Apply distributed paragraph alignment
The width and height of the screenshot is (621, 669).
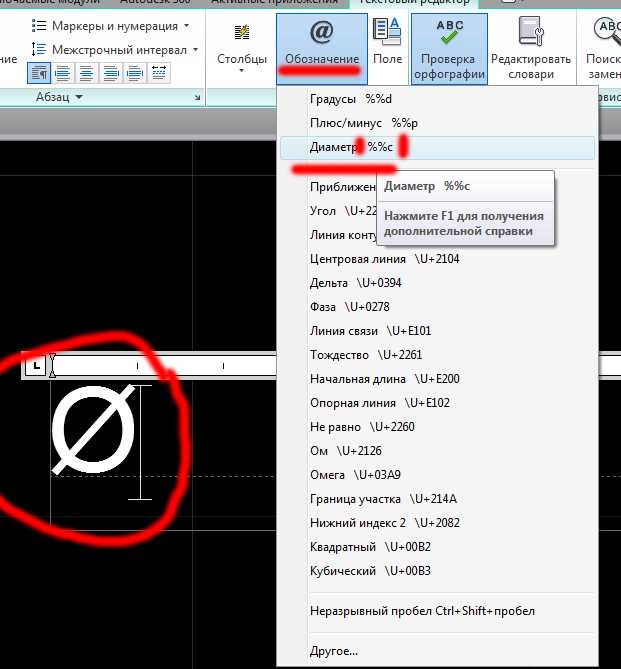pos(159,73)
